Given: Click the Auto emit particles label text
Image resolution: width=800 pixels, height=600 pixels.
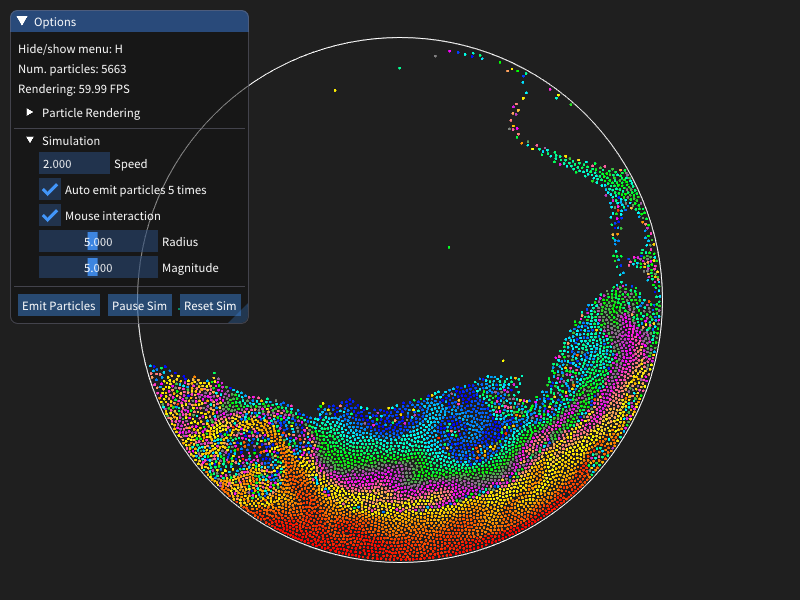Looking at the screenshot, I should pyautogui.click(x=136, y=190).
